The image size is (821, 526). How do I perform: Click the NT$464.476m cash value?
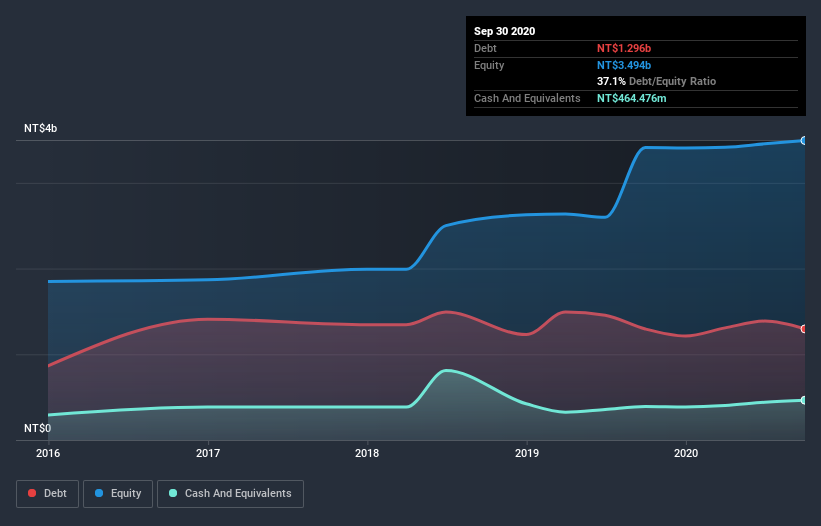631,98
